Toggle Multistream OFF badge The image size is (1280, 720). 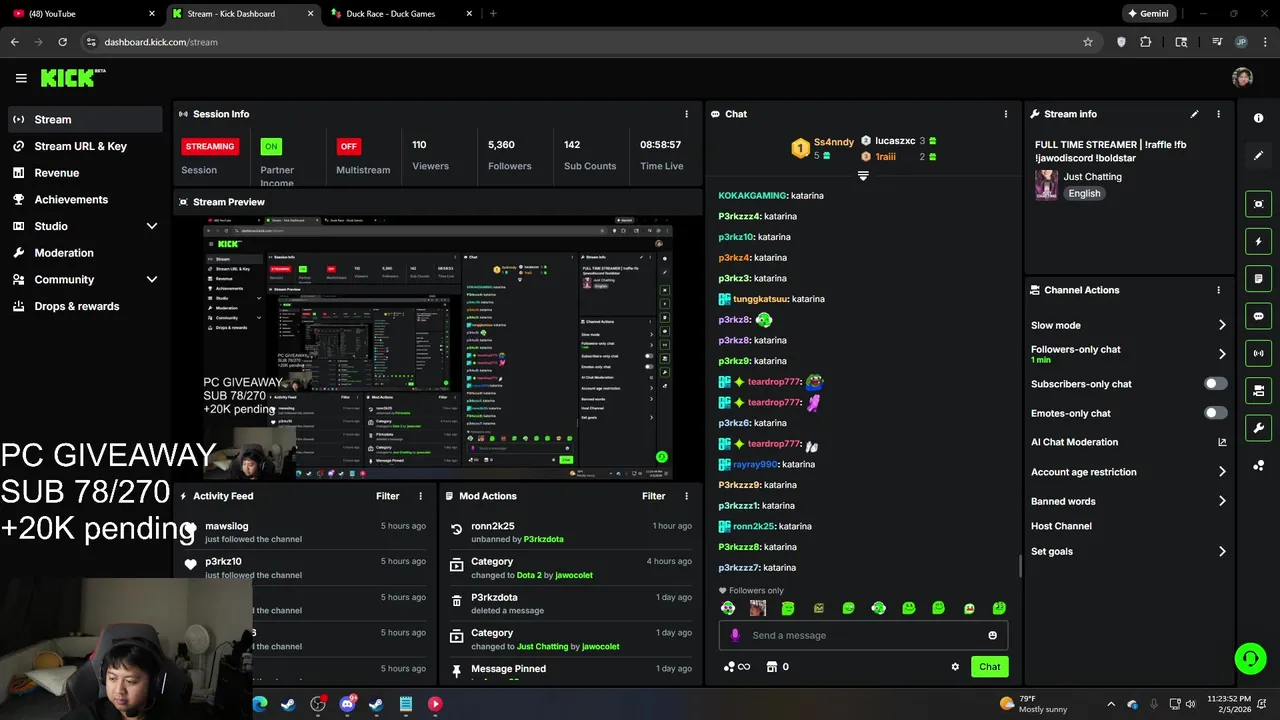pos(348,146)
